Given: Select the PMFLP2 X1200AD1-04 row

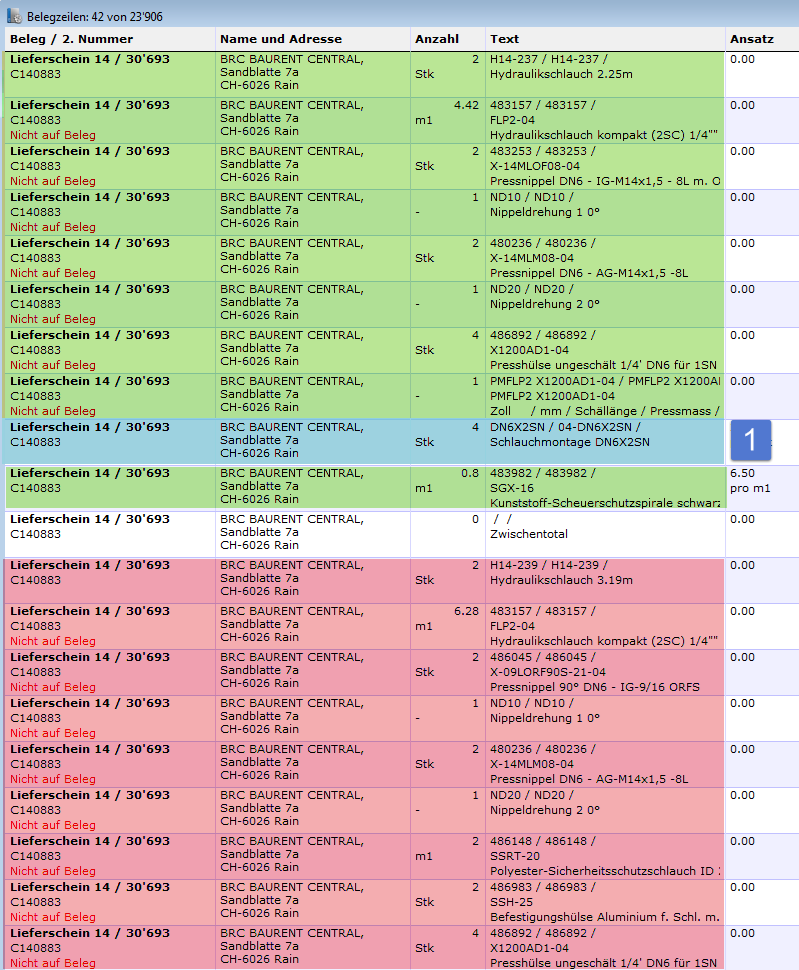Looking at the screenshot, I should coord(604,396).
